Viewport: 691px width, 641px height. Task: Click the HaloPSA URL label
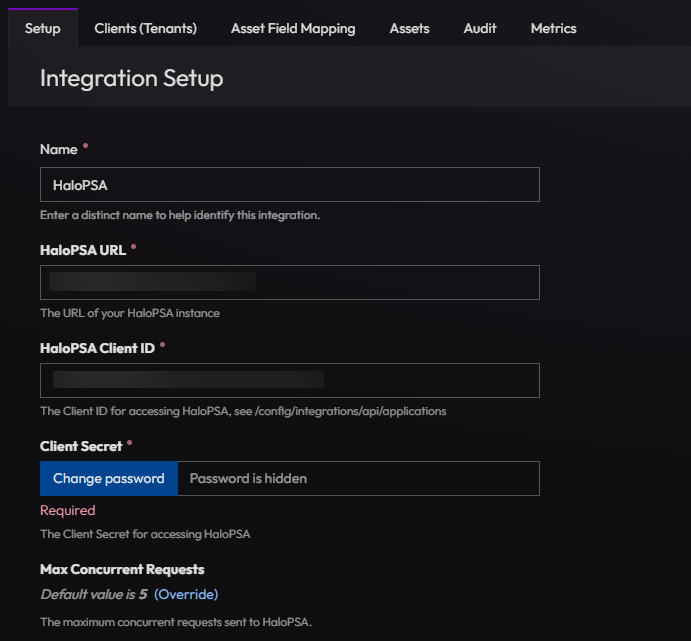pyautogui.click(x=83, y=250)
